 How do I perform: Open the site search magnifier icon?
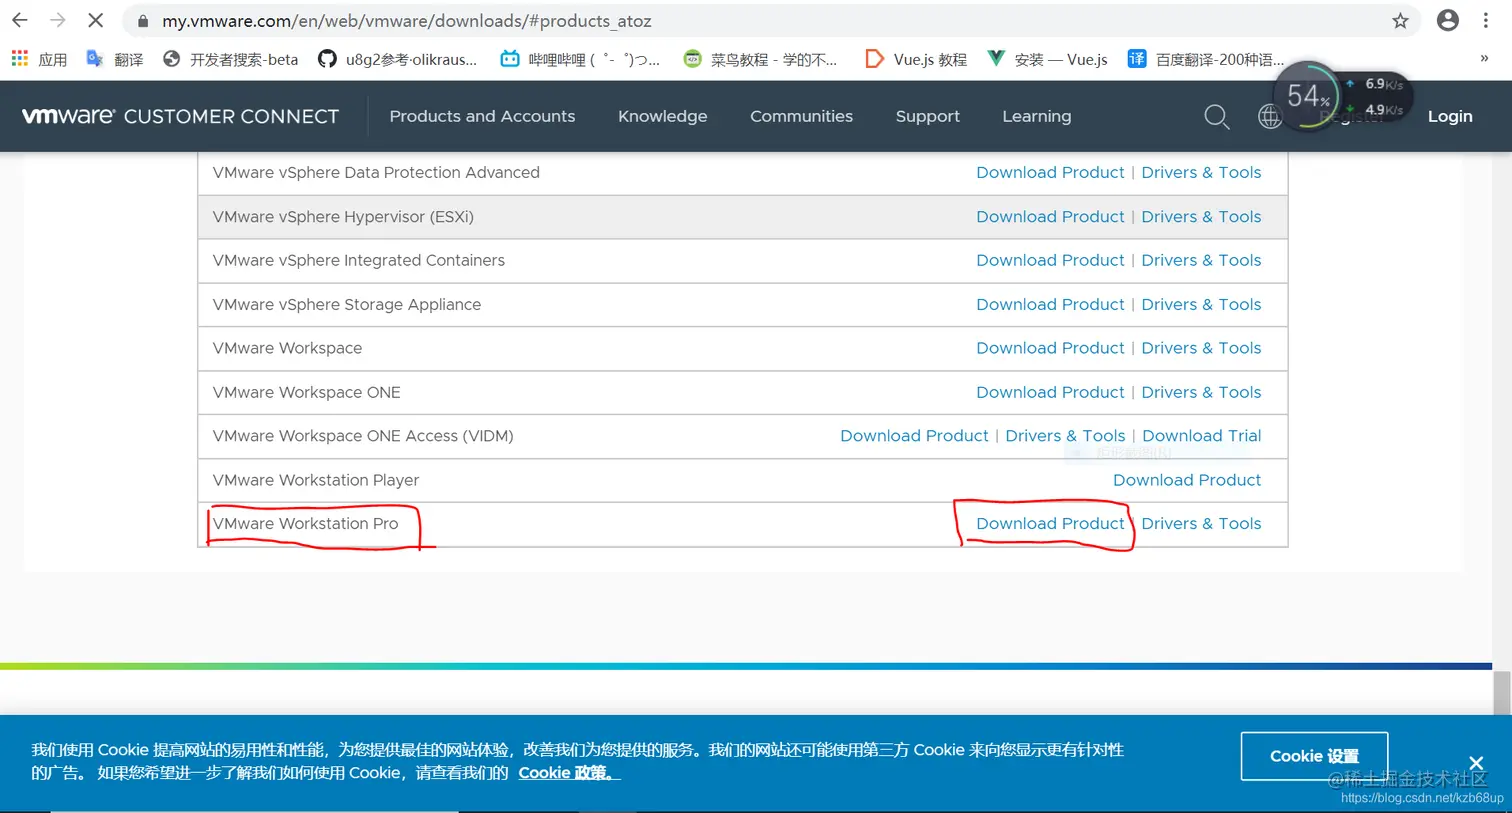pyautogui.click(x=1216, y=117)
